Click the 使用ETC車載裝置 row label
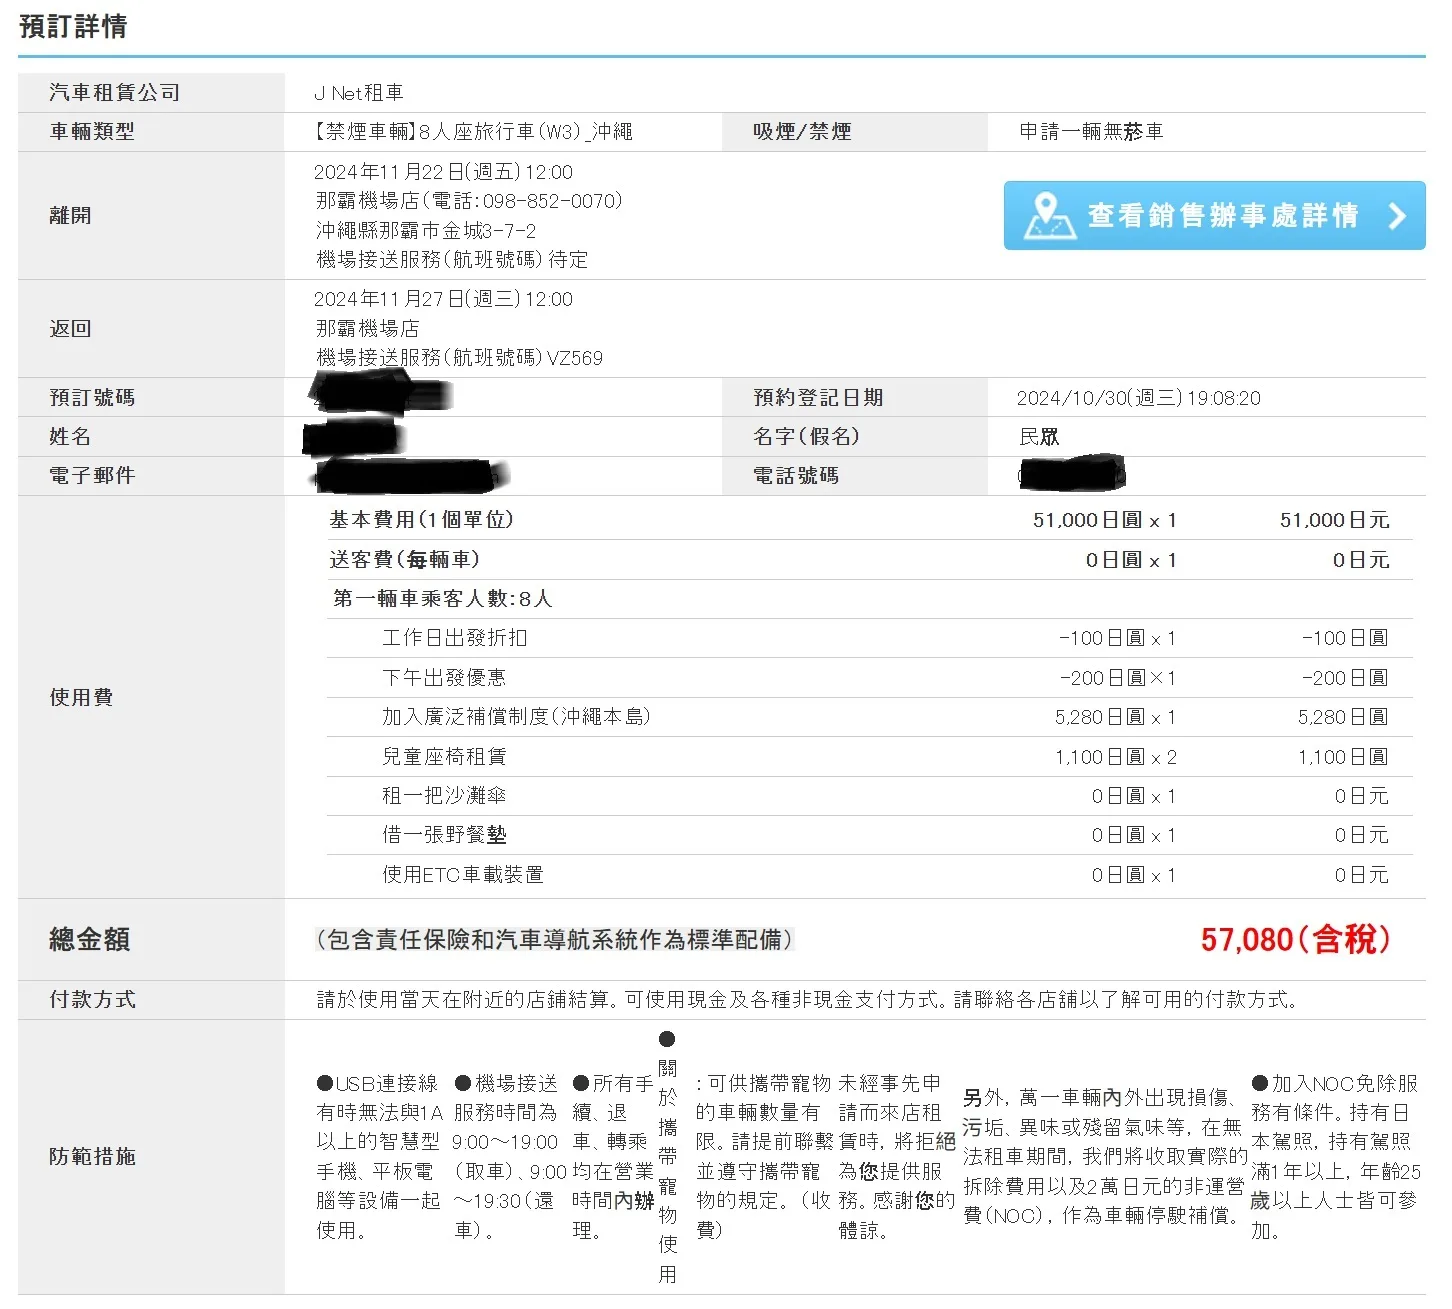Viewport: 1452px width, 1309px height. coord(463,875)
